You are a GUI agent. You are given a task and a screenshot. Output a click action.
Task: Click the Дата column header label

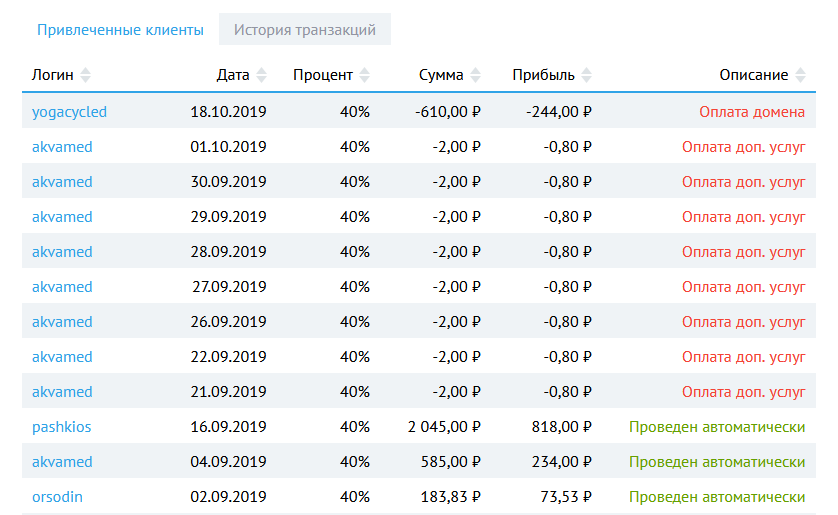[233, 75]
